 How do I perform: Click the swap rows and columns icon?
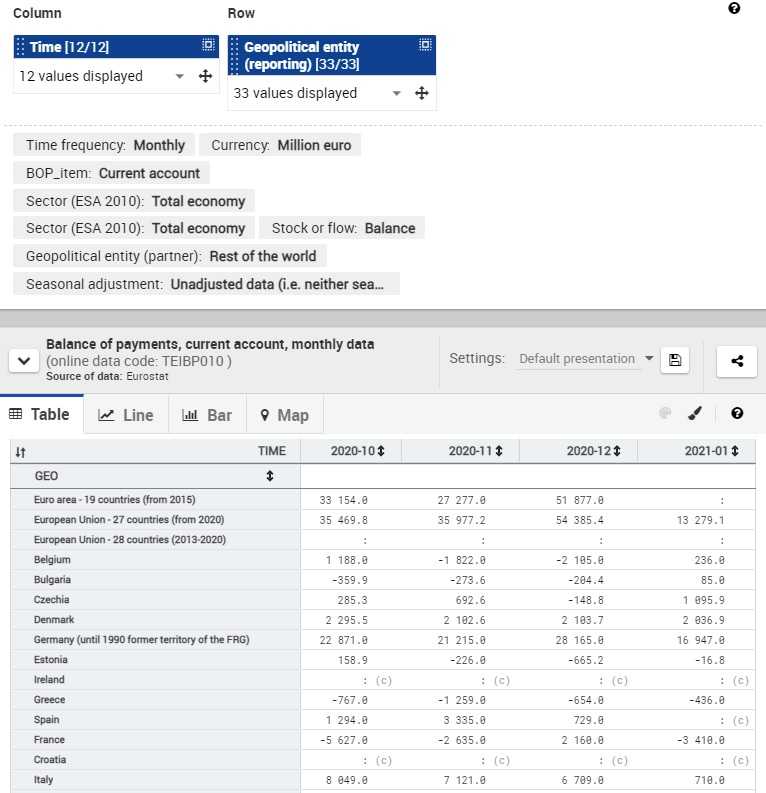click(21, 452)
